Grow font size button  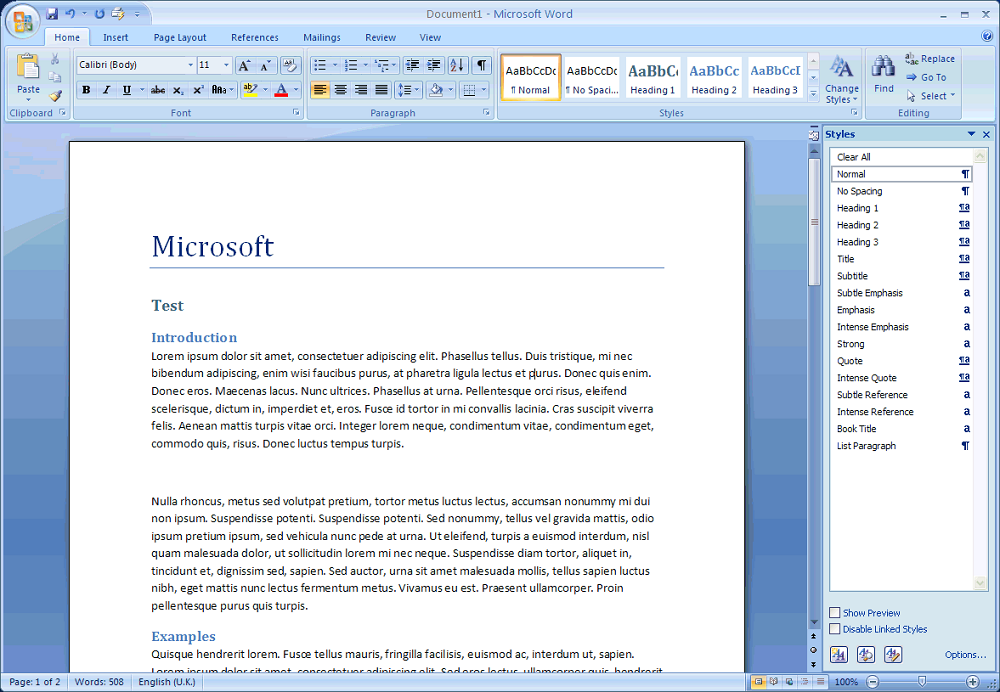(244, 65)
